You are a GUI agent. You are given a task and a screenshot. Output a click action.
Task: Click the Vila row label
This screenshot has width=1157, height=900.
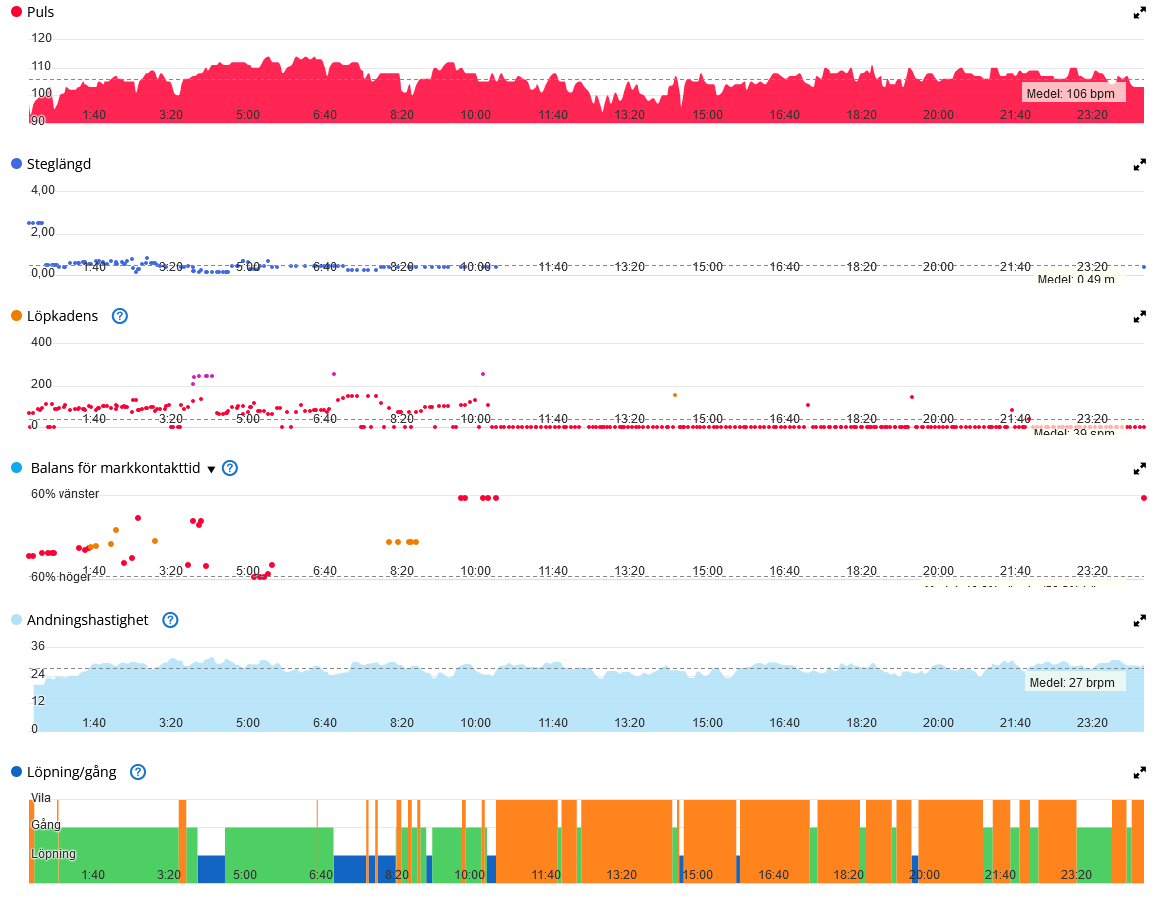41,798
